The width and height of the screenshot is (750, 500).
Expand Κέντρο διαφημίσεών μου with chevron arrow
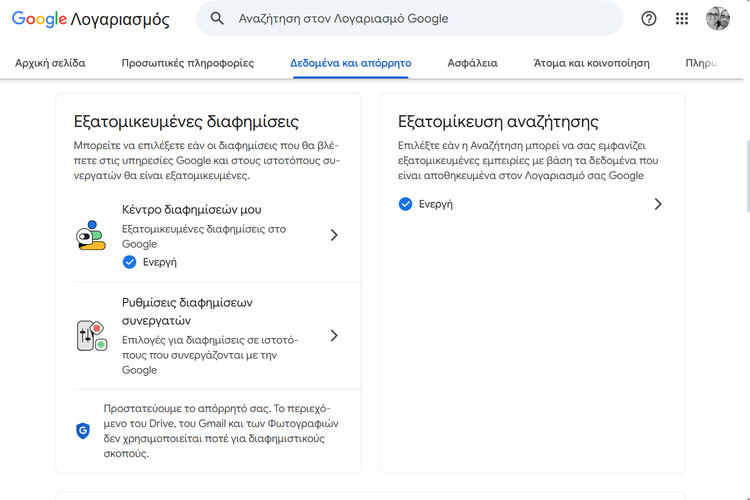point(334,235)
